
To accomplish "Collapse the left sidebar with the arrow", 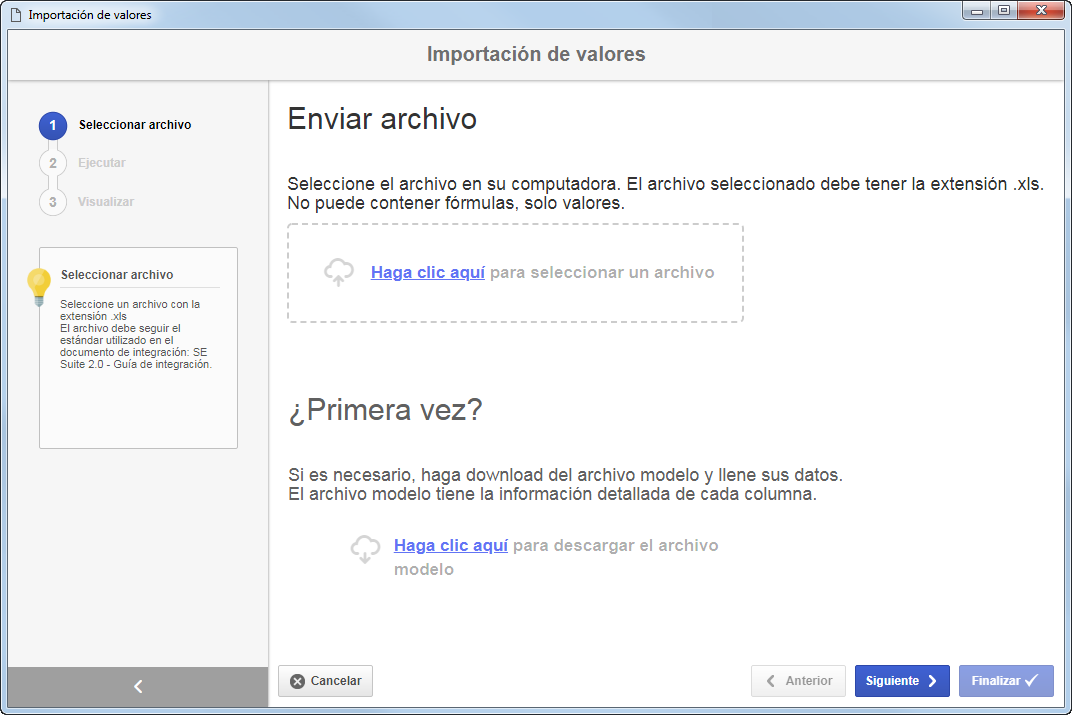I will (138, 686).
